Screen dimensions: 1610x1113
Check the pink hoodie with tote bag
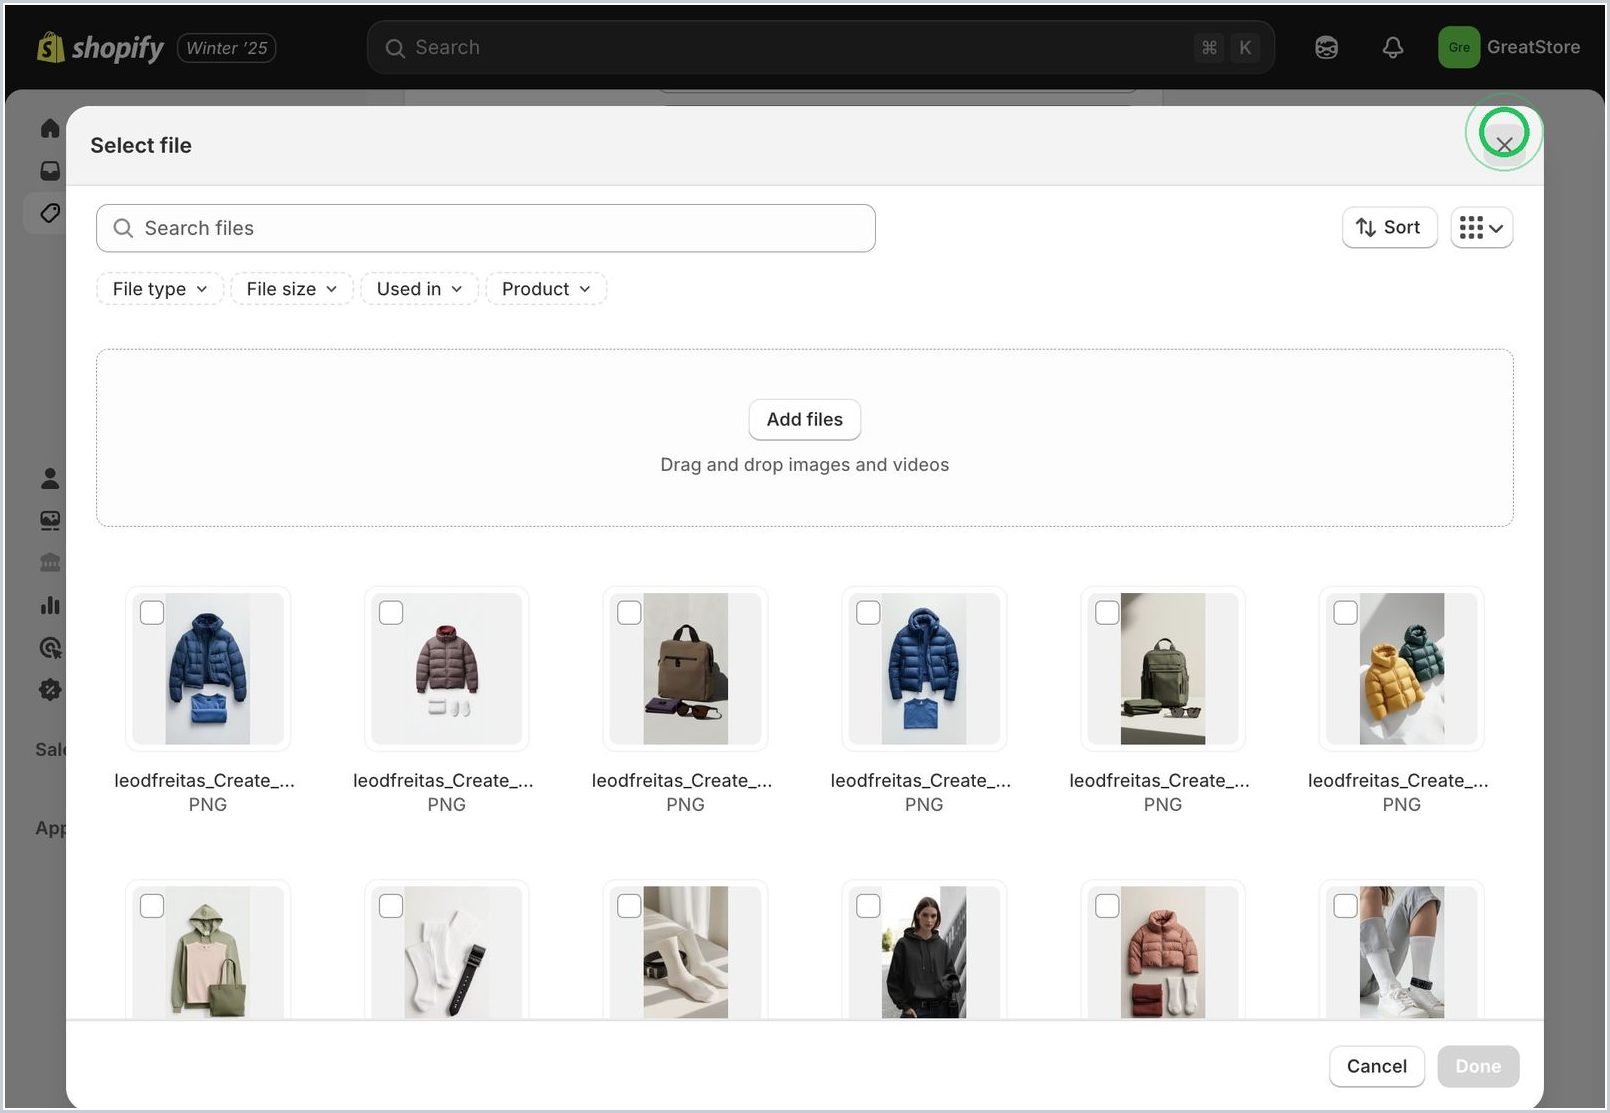tap(152, 906)
